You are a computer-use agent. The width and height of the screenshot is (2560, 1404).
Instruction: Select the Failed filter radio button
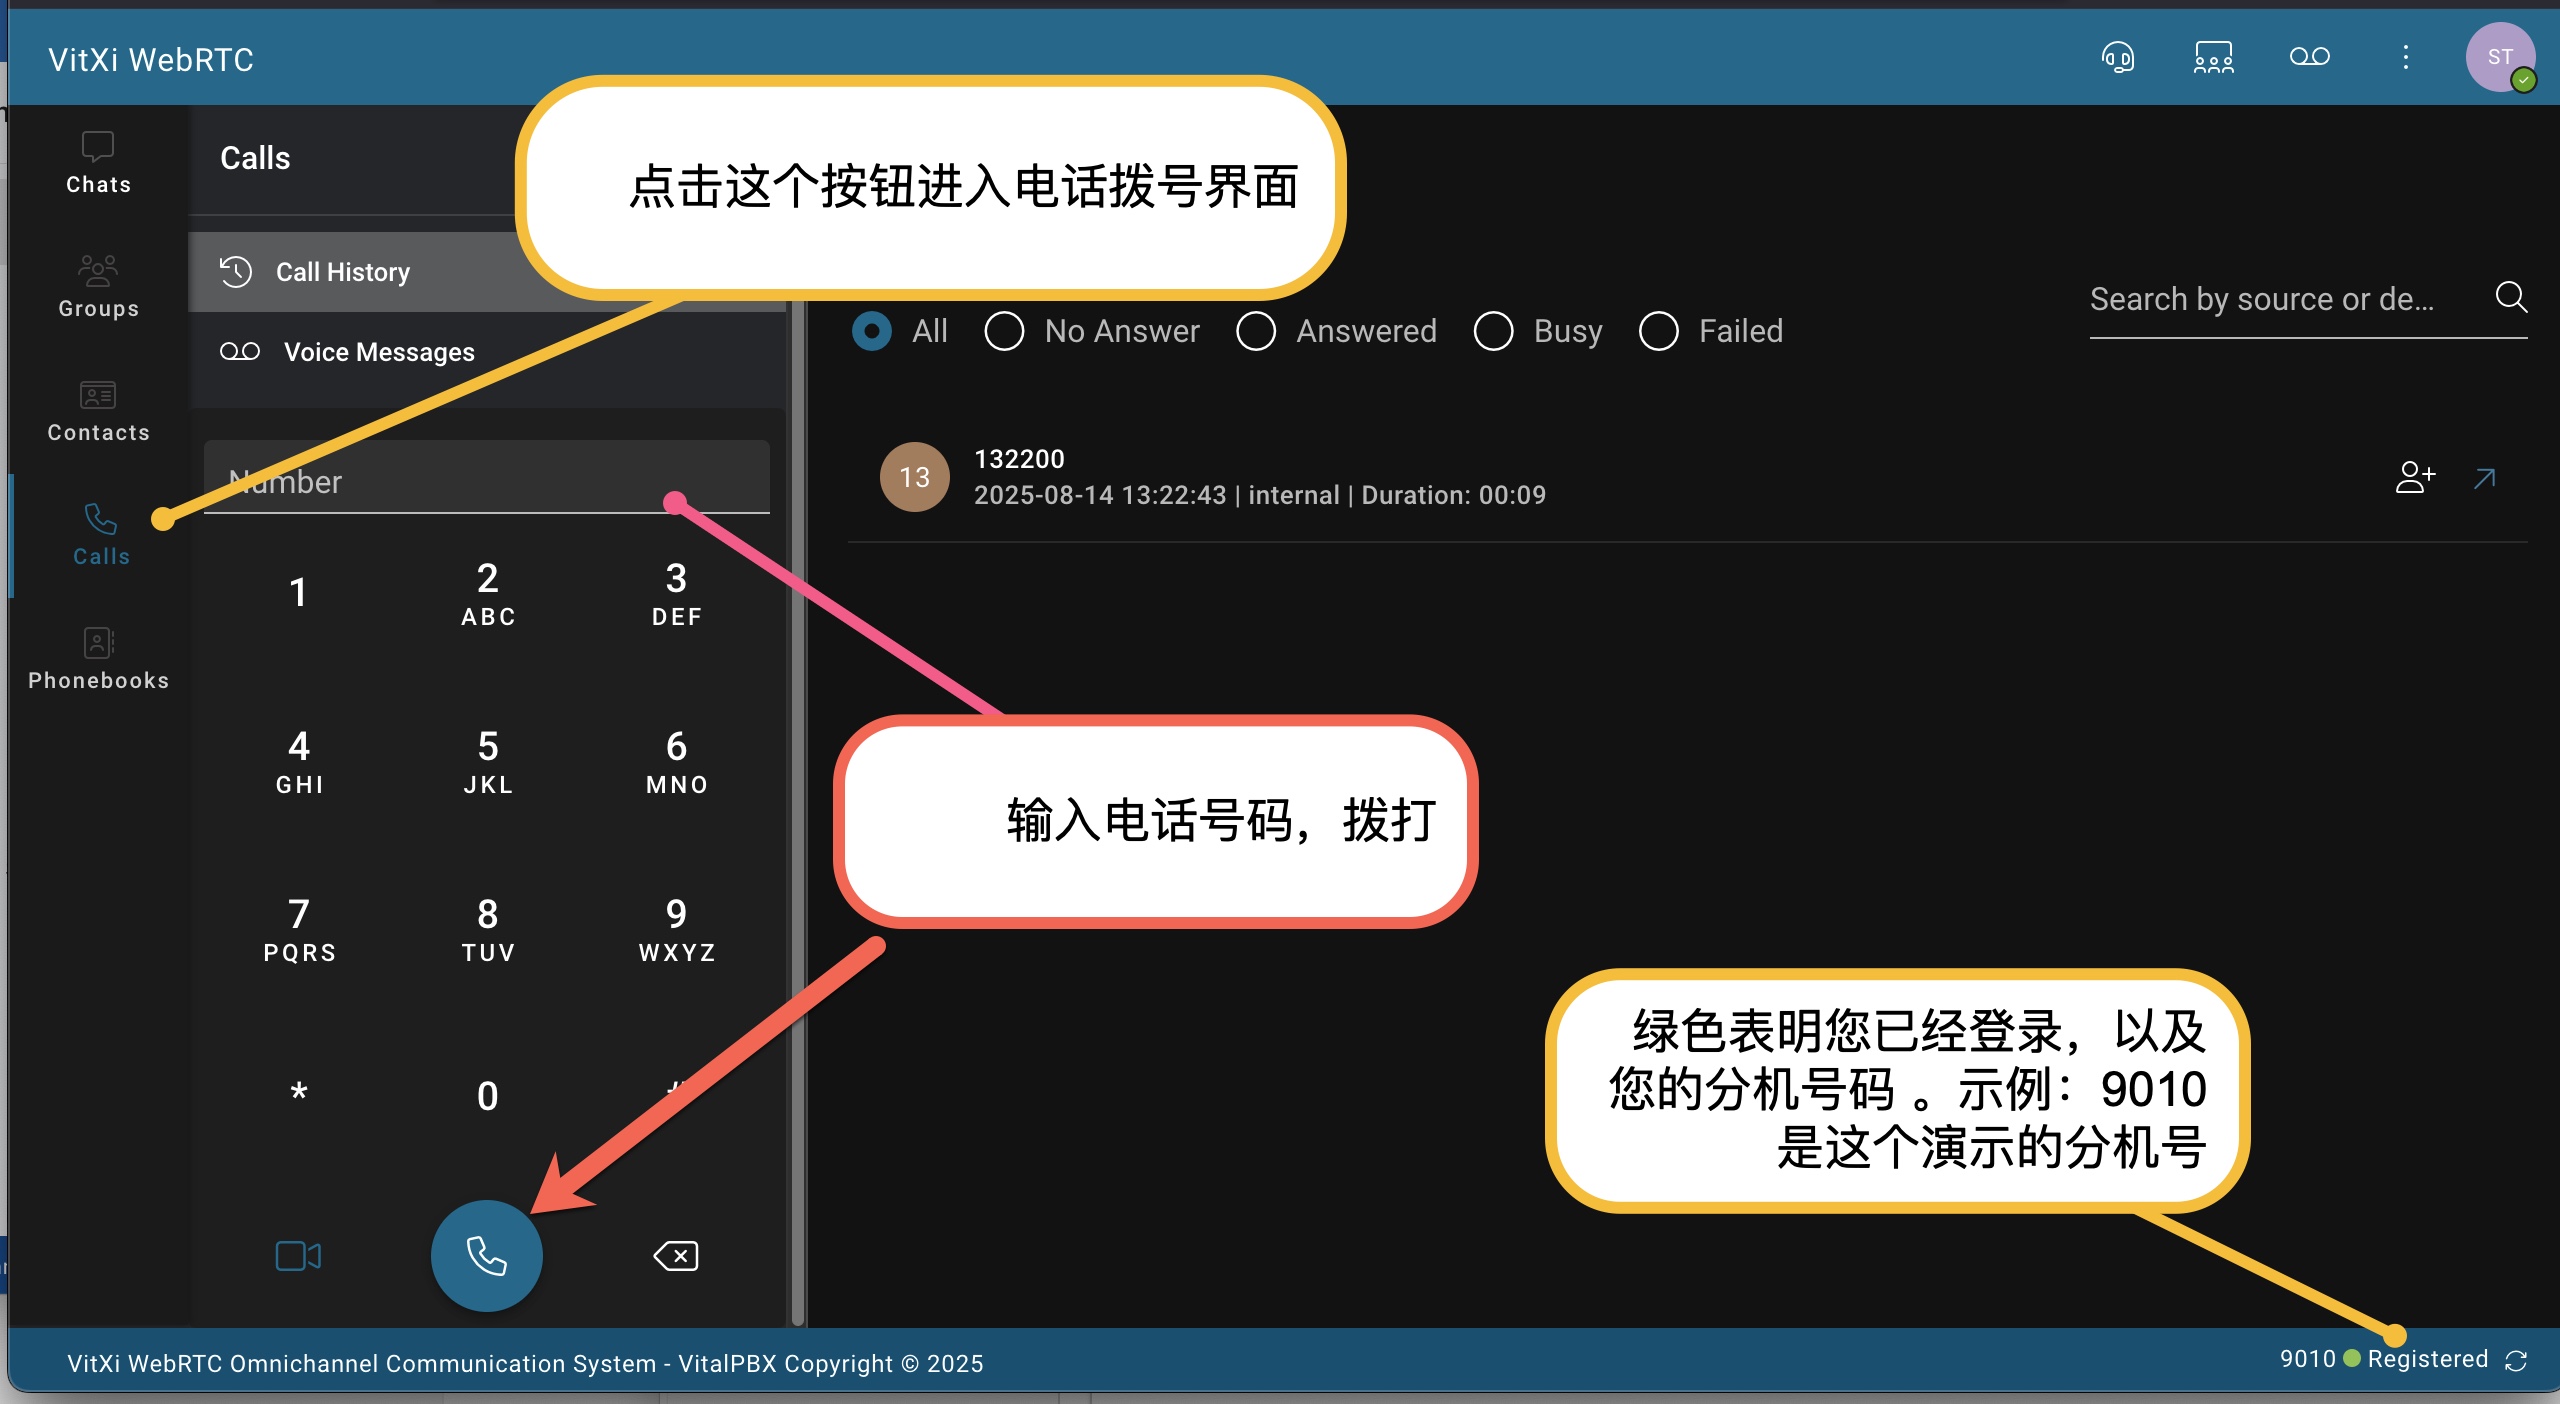(x=1658, y=331)
